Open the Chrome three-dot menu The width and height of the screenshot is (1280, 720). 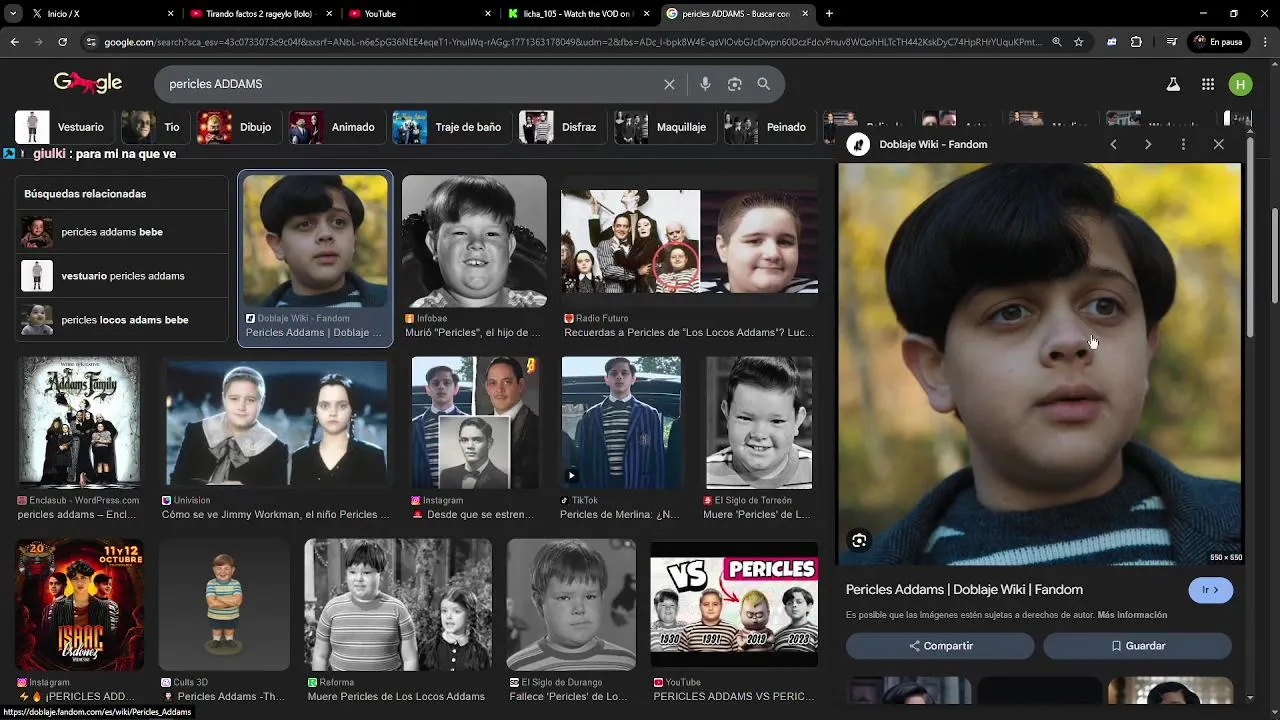click(1263, 42)
